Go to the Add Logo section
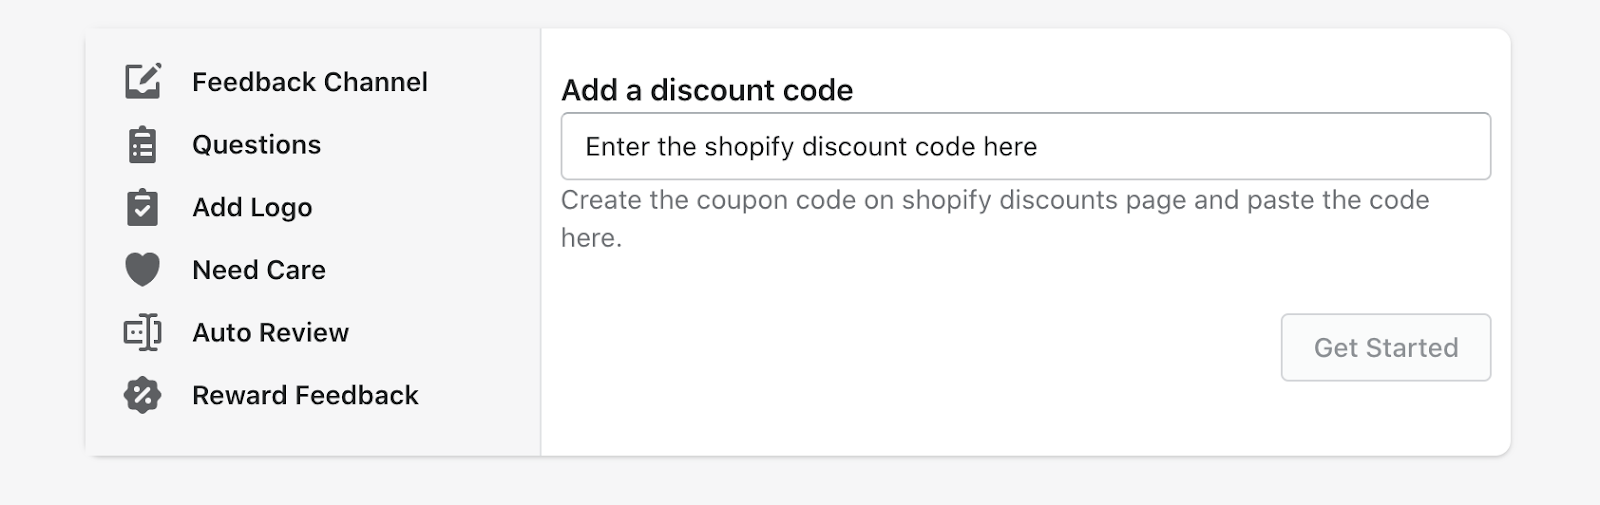This screenshot has width=1600, height=505. pyautogui.click(x=252, y=207)
